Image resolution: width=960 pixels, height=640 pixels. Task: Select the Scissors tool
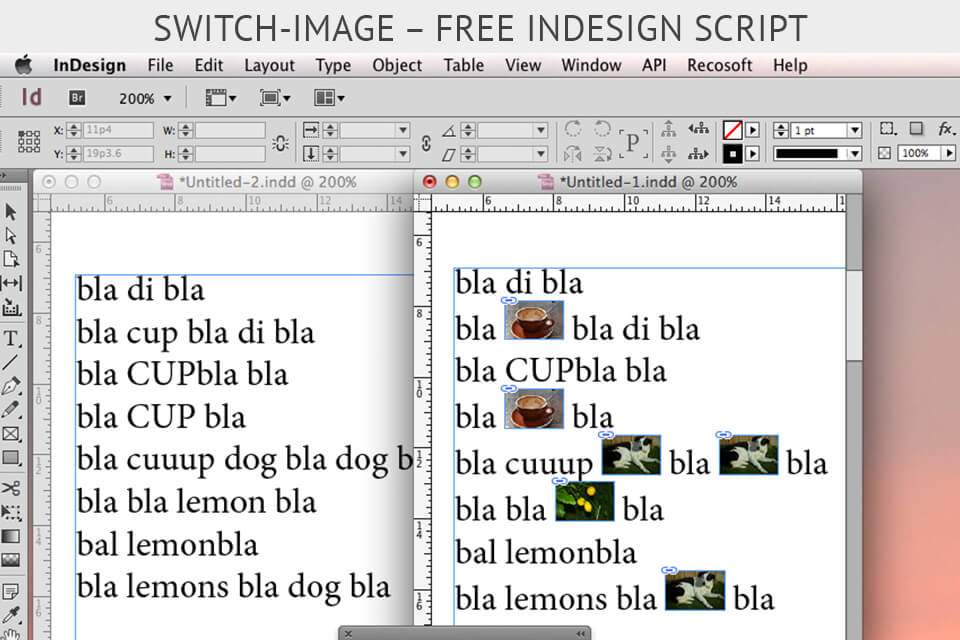13,487
